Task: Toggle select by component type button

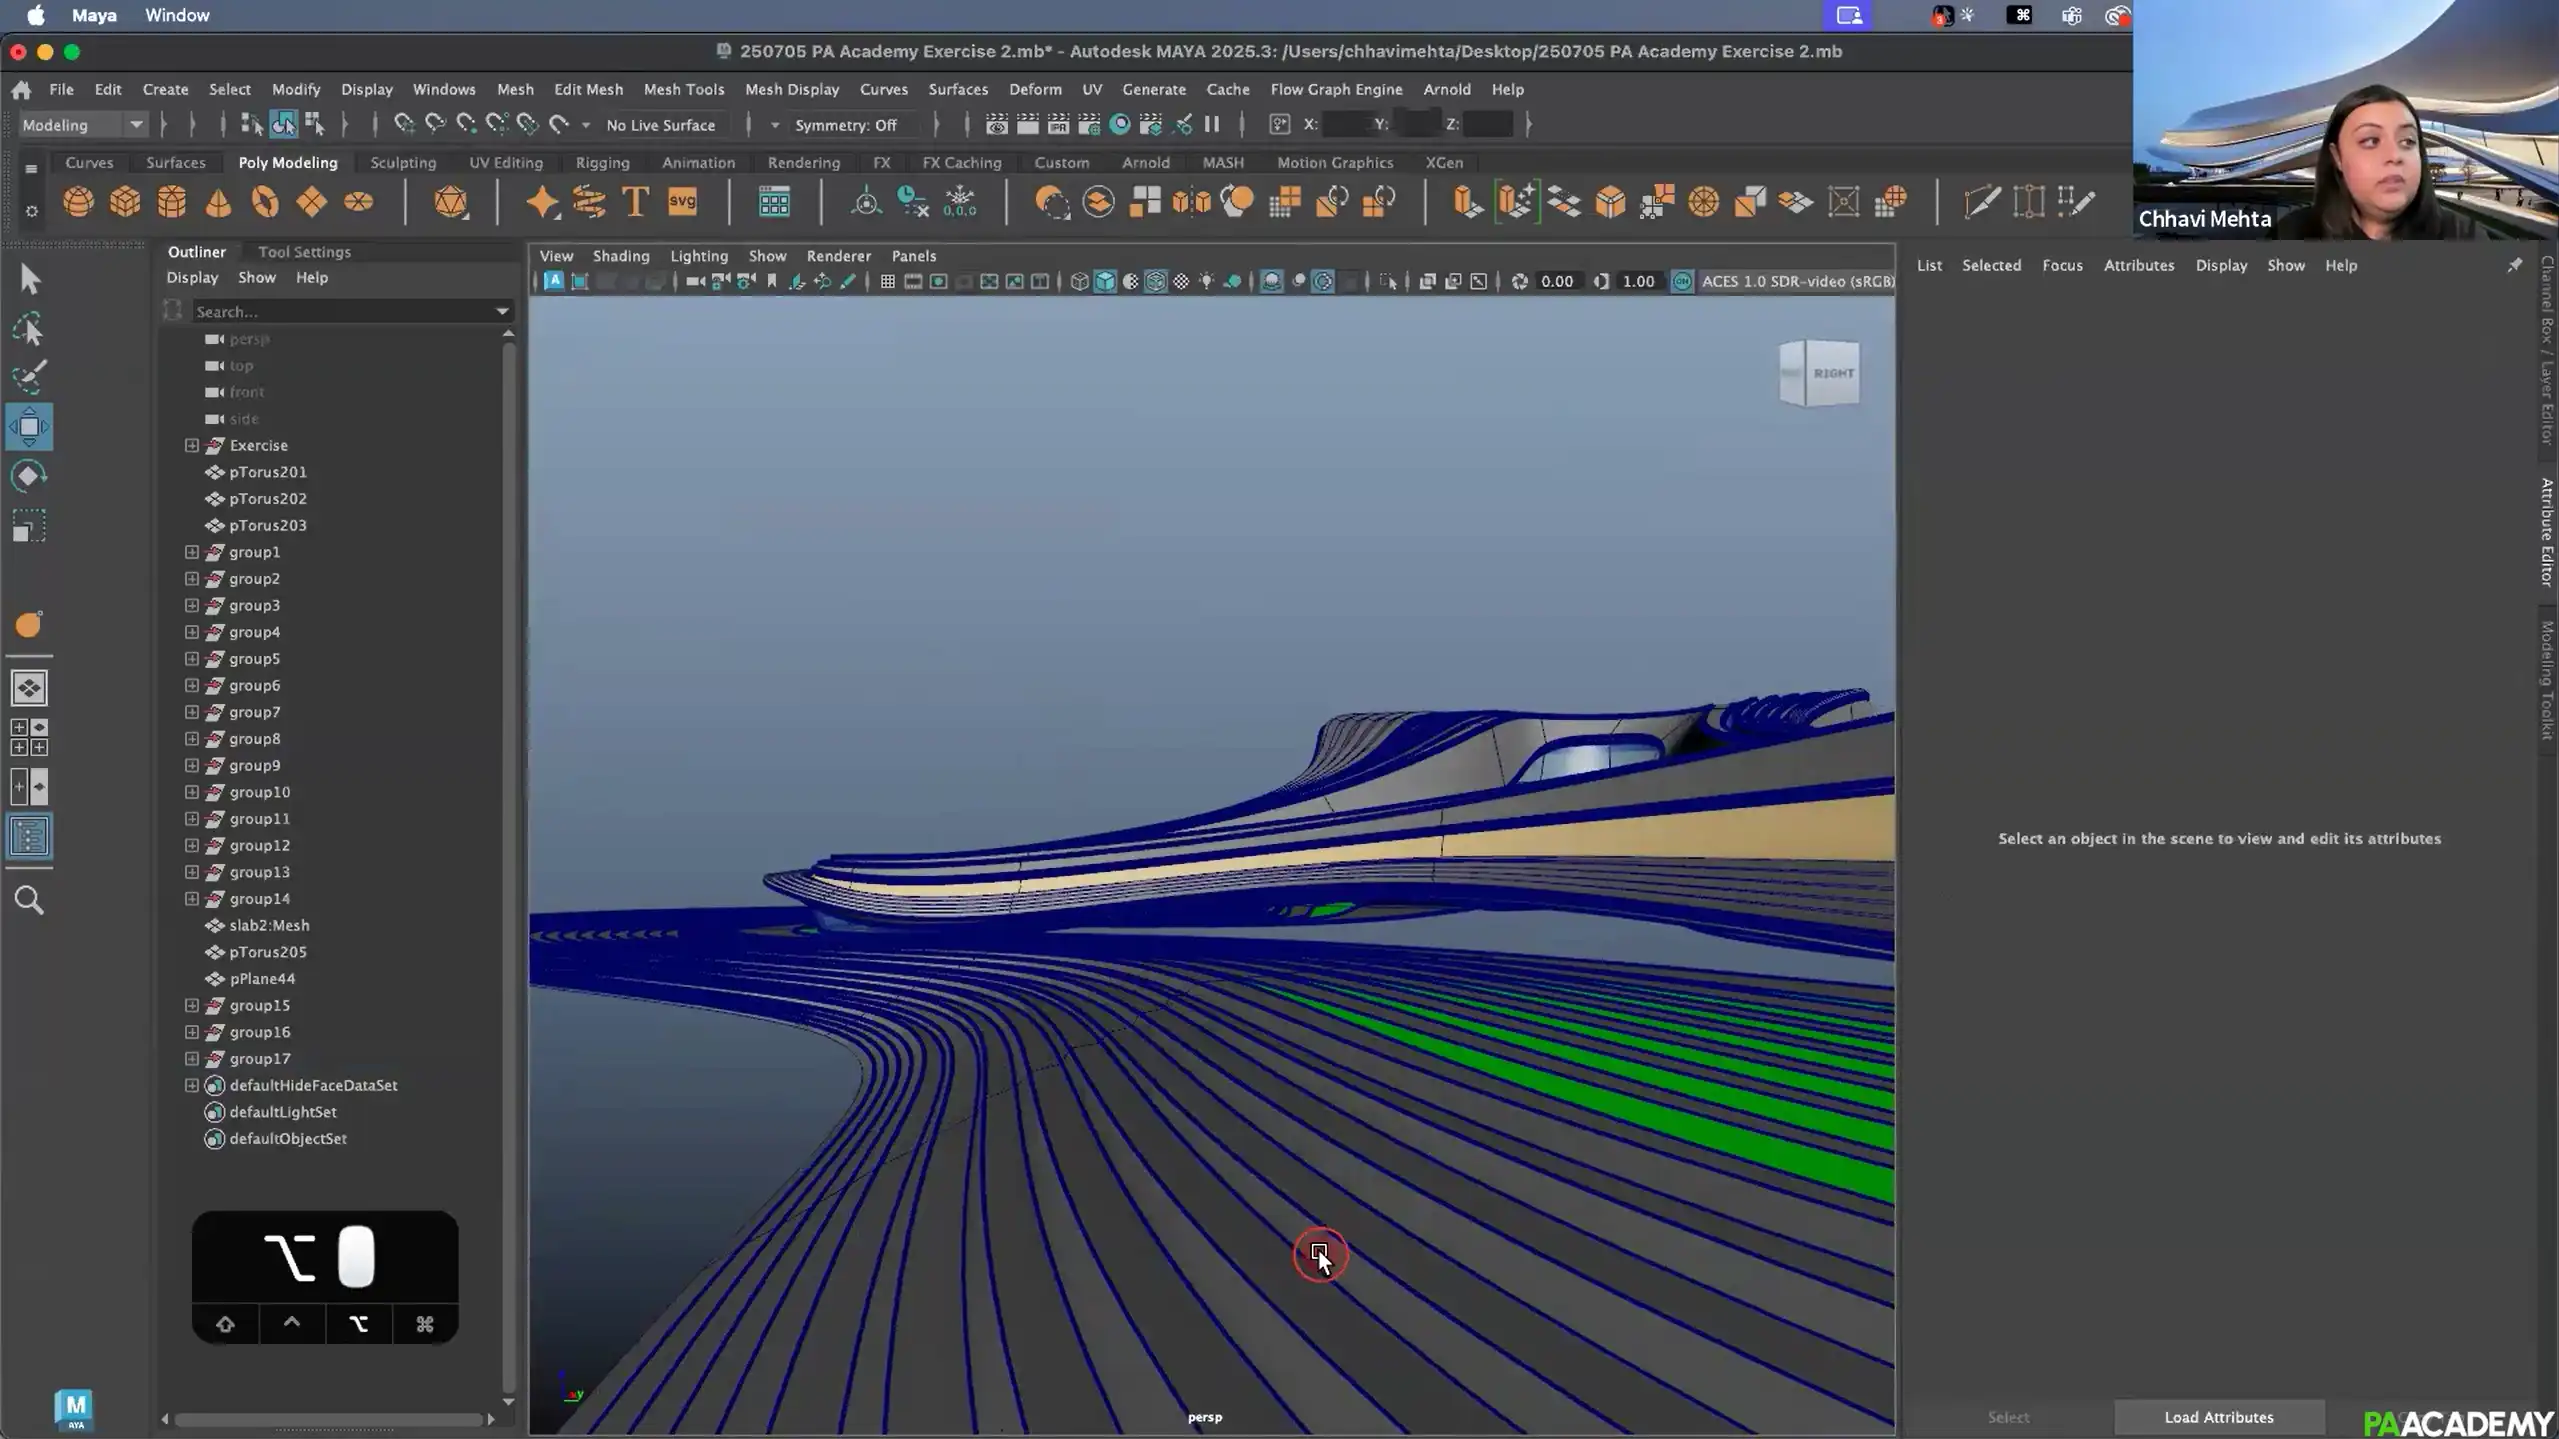Action: coord(314,125)
